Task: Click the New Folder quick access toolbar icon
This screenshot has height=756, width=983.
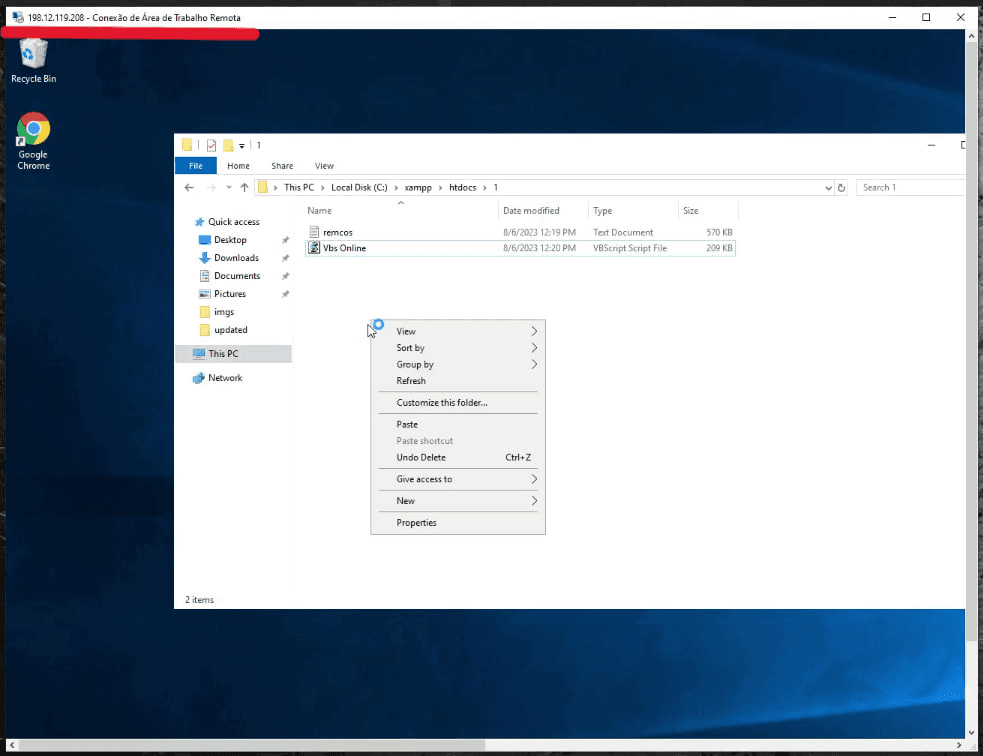Action: 228,145
